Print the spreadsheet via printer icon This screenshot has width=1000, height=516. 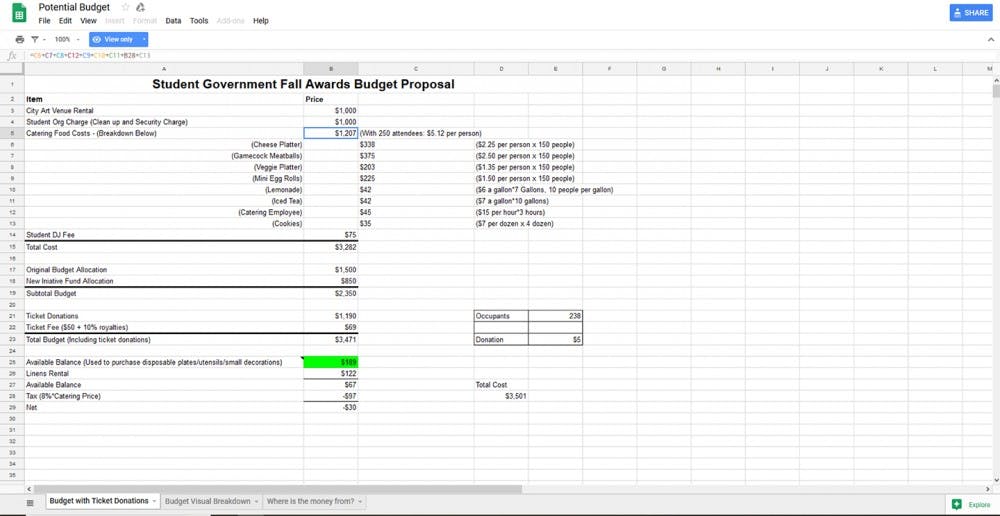point(20,40)
